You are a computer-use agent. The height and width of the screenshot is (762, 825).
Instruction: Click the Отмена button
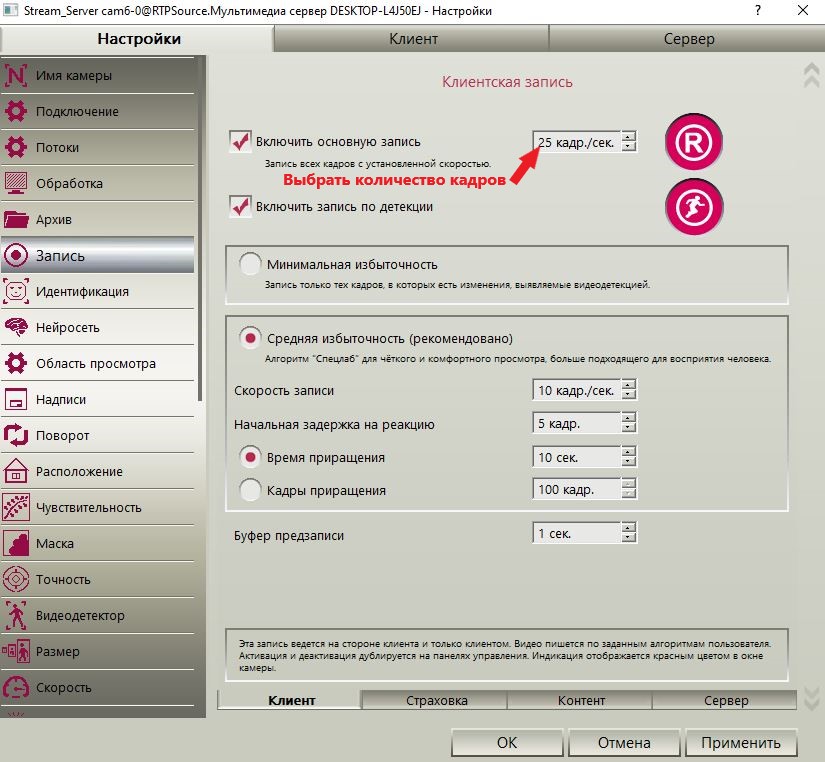click(x=624, y=743)
